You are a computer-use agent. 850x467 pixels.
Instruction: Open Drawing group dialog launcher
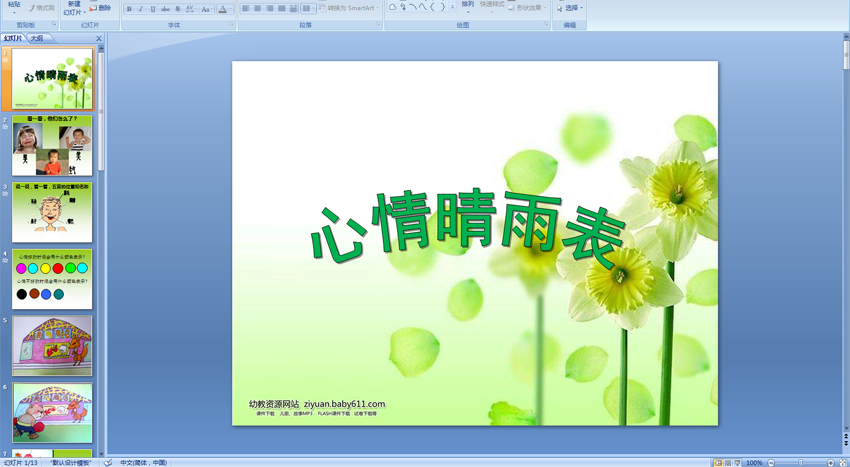click(546, 25)
